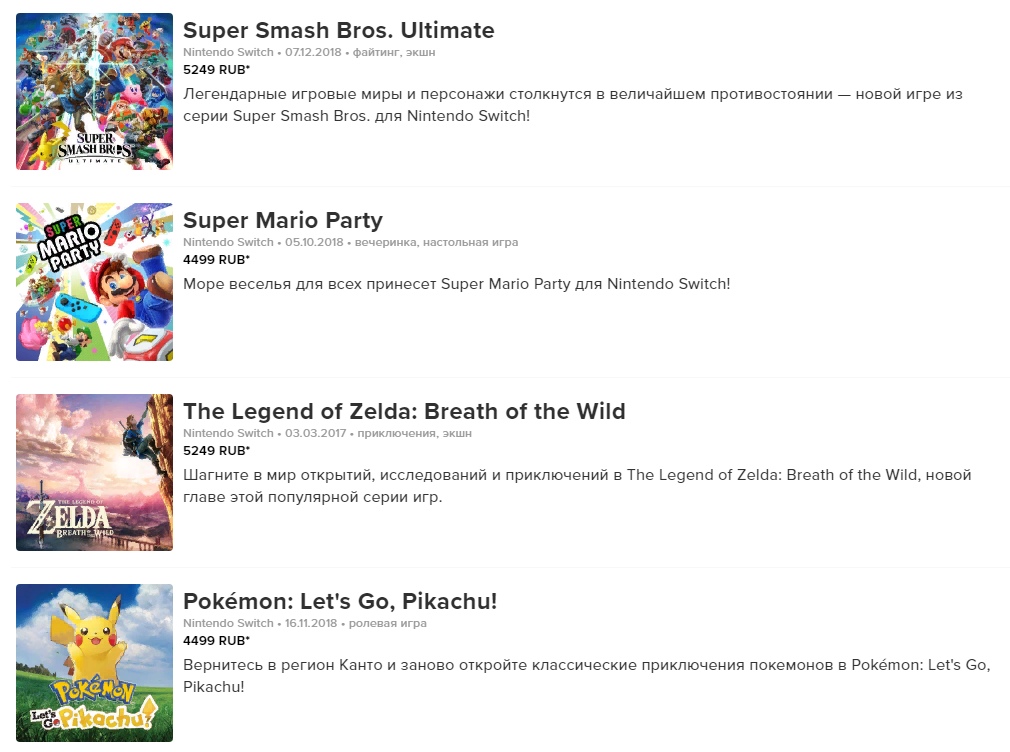Click the "приключения, экшн" genre under Zelda

coord(414,433)
